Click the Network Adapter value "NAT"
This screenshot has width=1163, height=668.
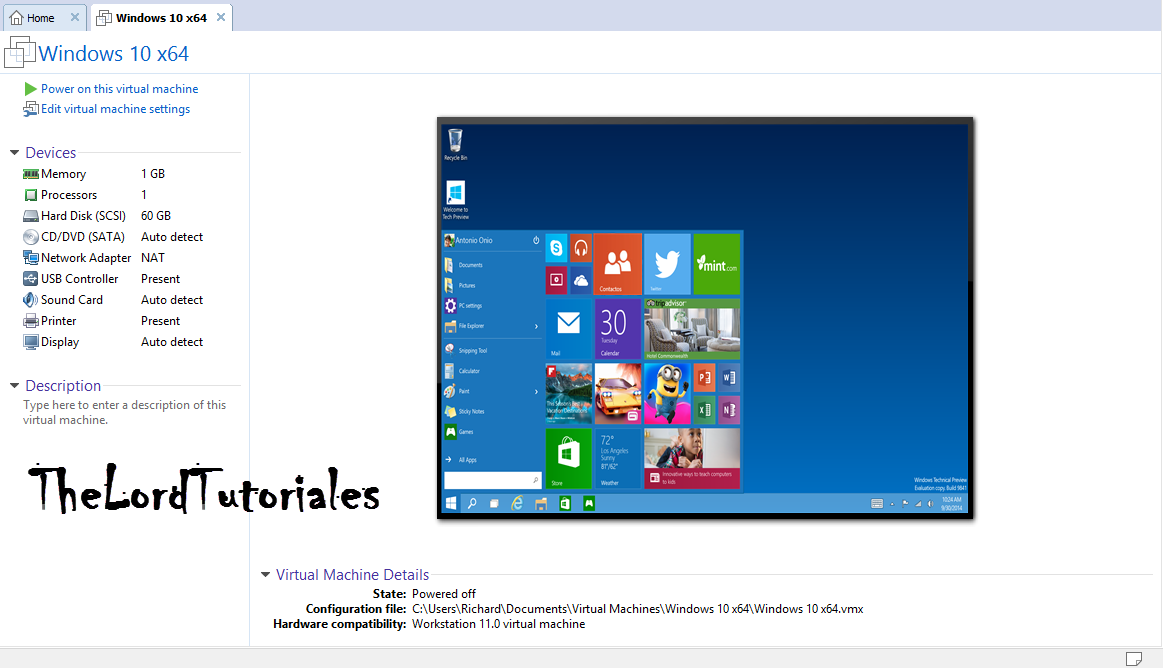153,258
